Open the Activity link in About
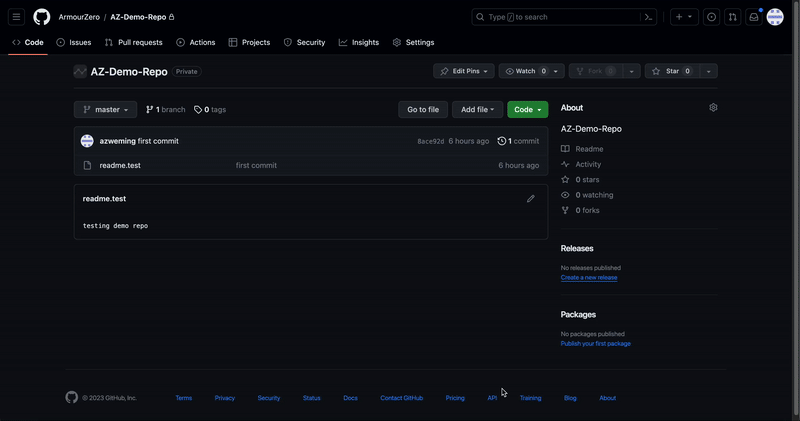The width and height of the screenshot is (800, 421). point(581,164)
